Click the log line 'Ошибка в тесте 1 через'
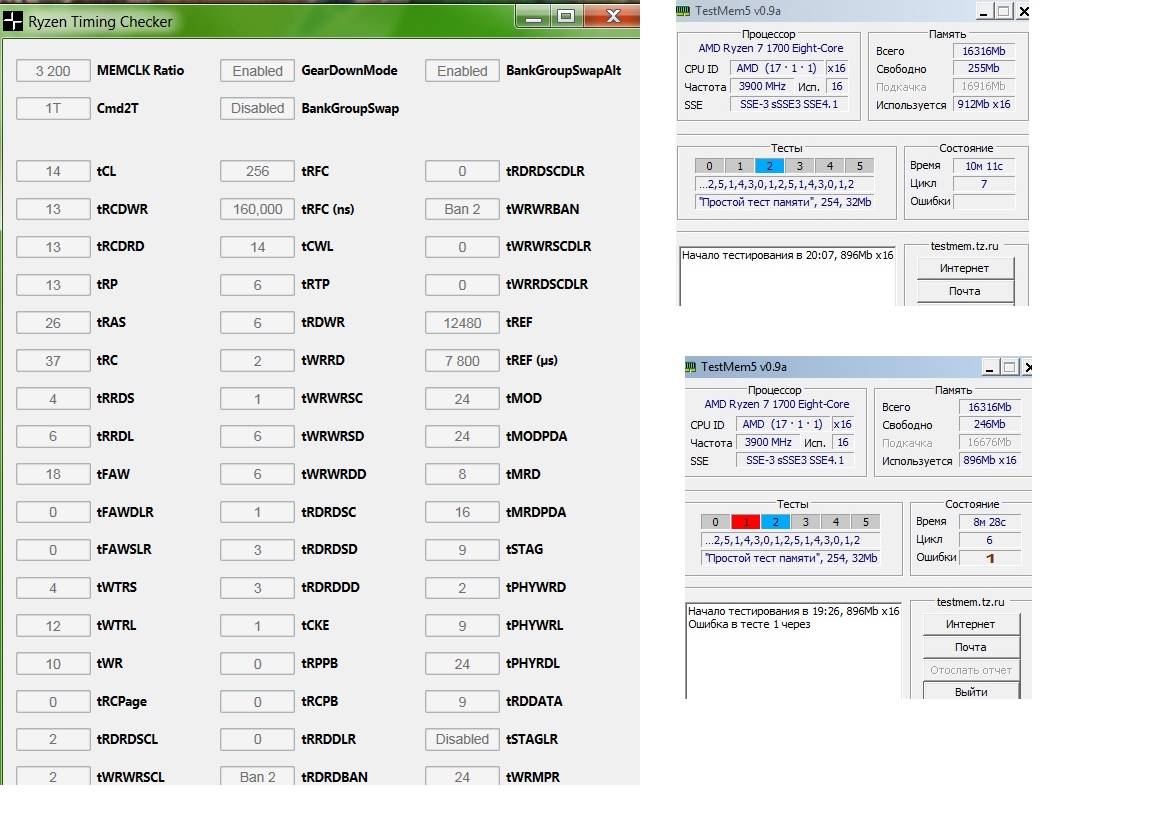This screenshot has width=1175, height=817. pos(749,624)
